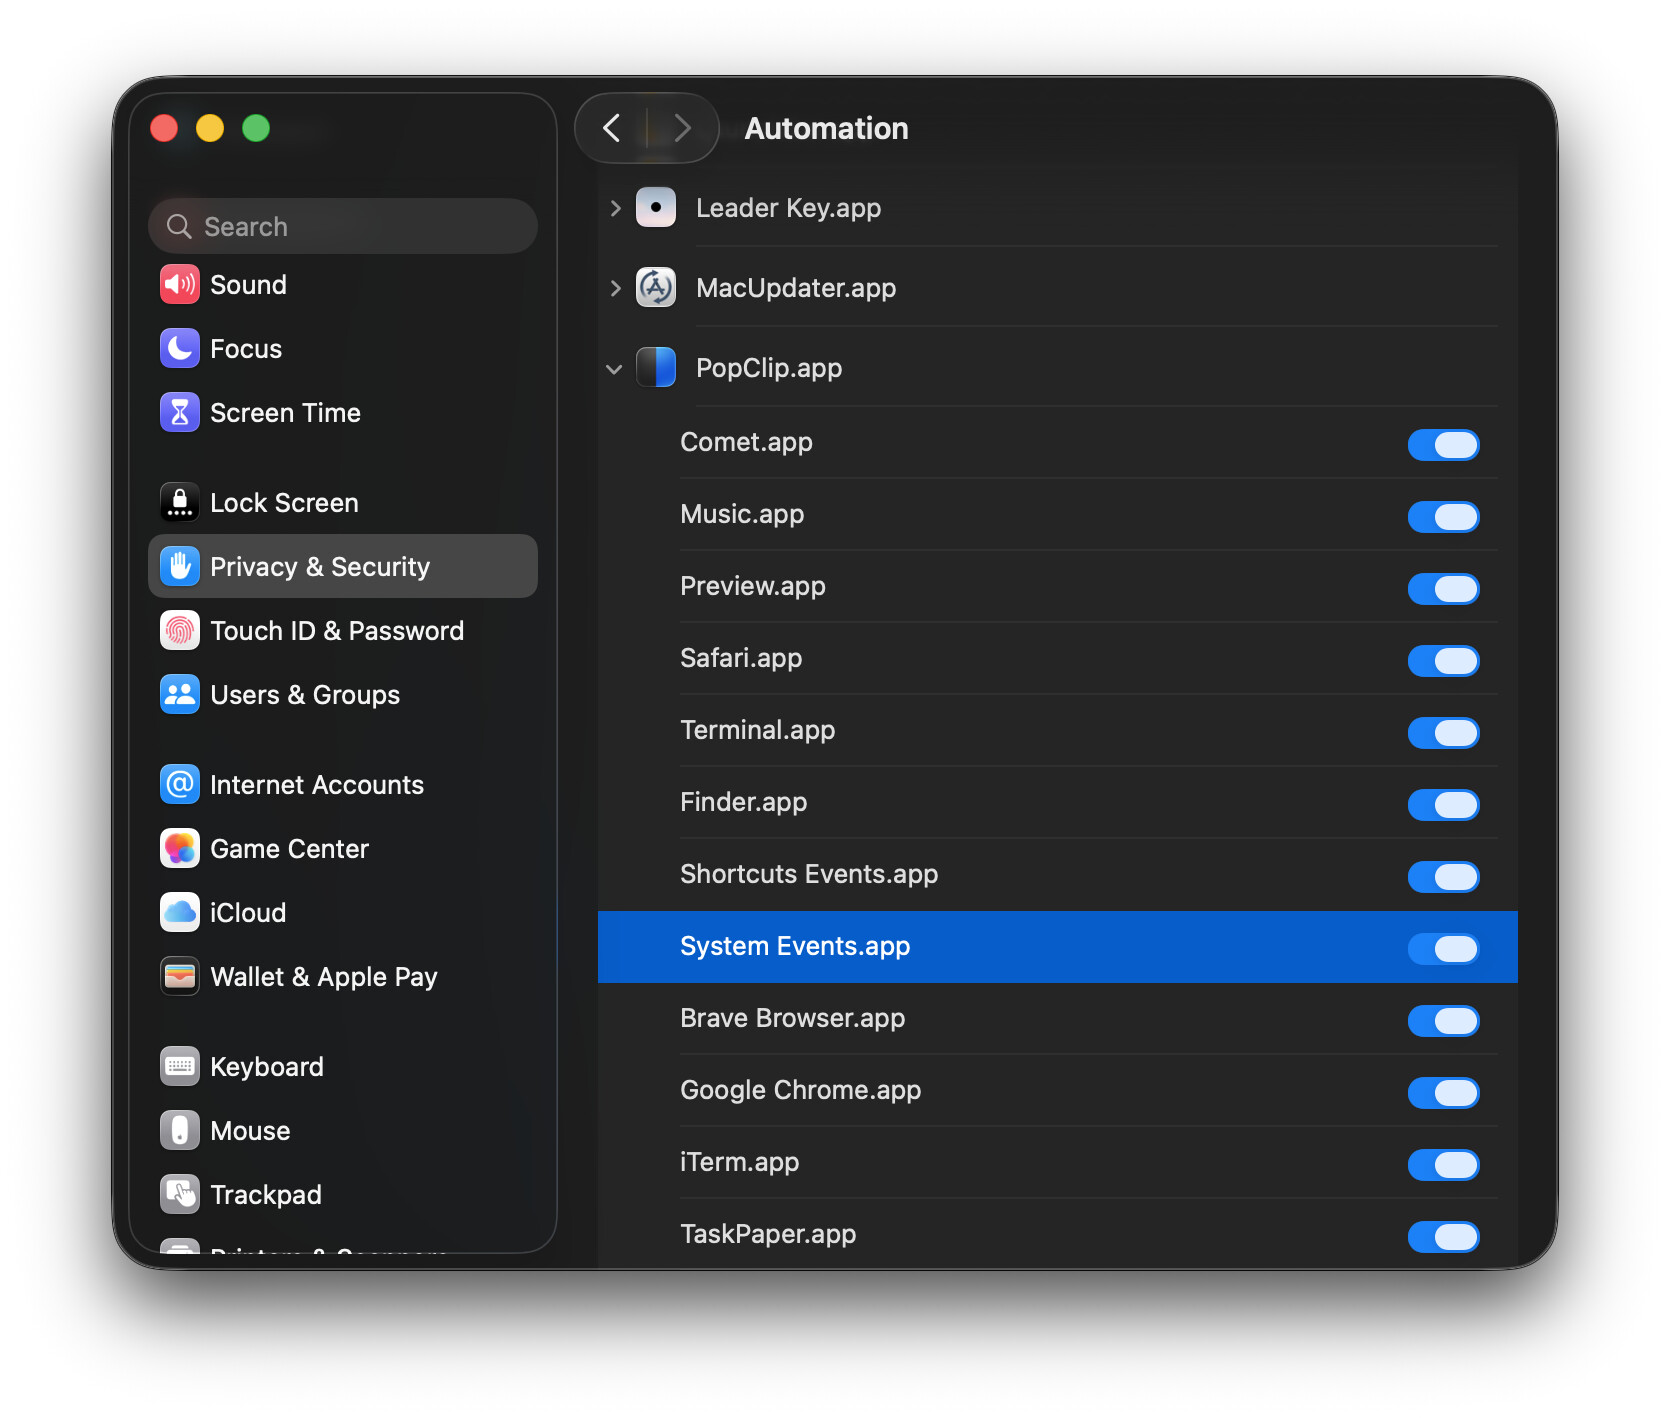This screenshot has height=1418, width=1670.
Task: Click the Game Center colorful icon
Action: click(x=180, y=849)
